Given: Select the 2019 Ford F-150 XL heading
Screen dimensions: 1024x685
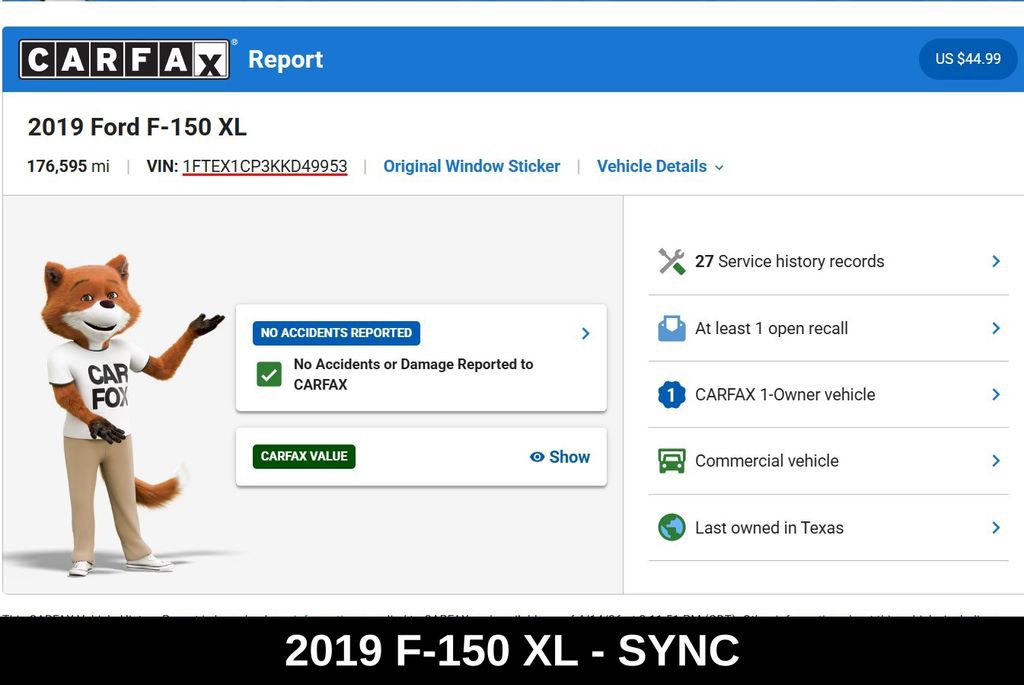Looking at the screenshot, I should (137, 127).
